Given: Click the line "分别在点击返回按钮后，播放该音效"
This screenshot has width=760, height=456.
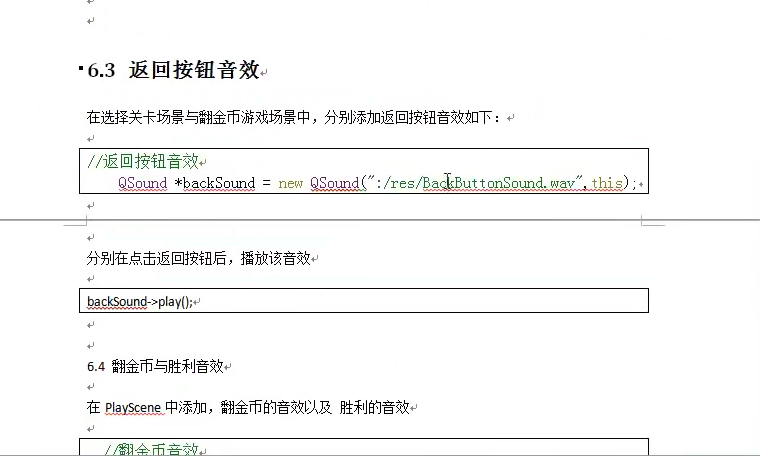Looking at the screenshot, I should click(199, 258).
